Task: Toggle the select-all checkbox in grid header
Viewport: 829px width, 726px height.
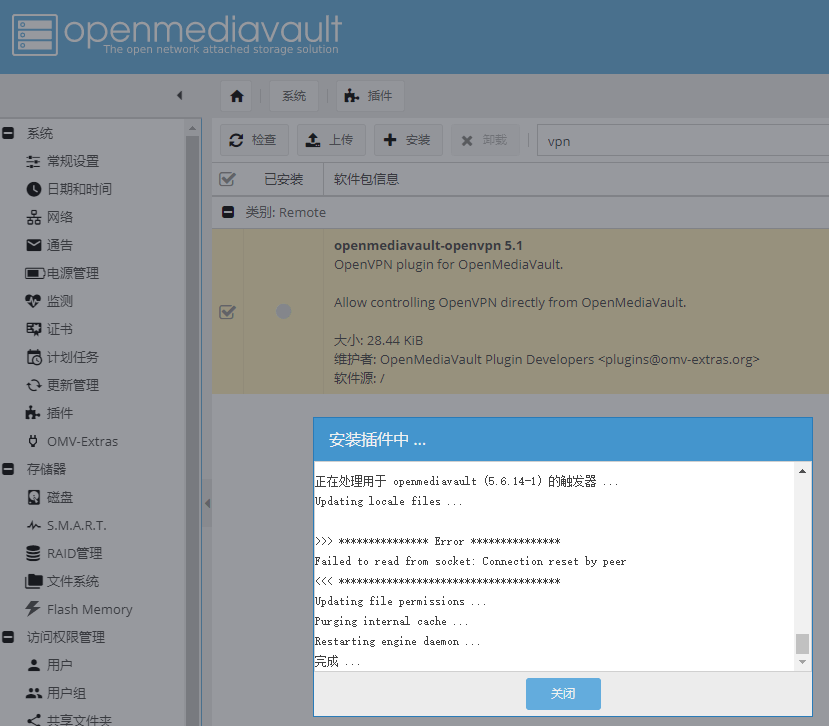Action: [227, 179]
